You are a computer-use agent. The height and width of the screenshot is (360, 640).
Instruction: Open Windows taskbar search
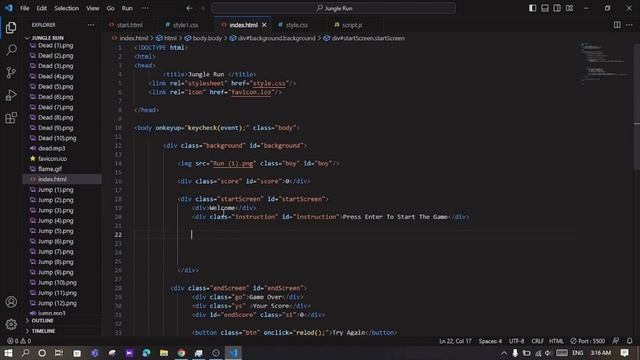click(x=25, y=353)
